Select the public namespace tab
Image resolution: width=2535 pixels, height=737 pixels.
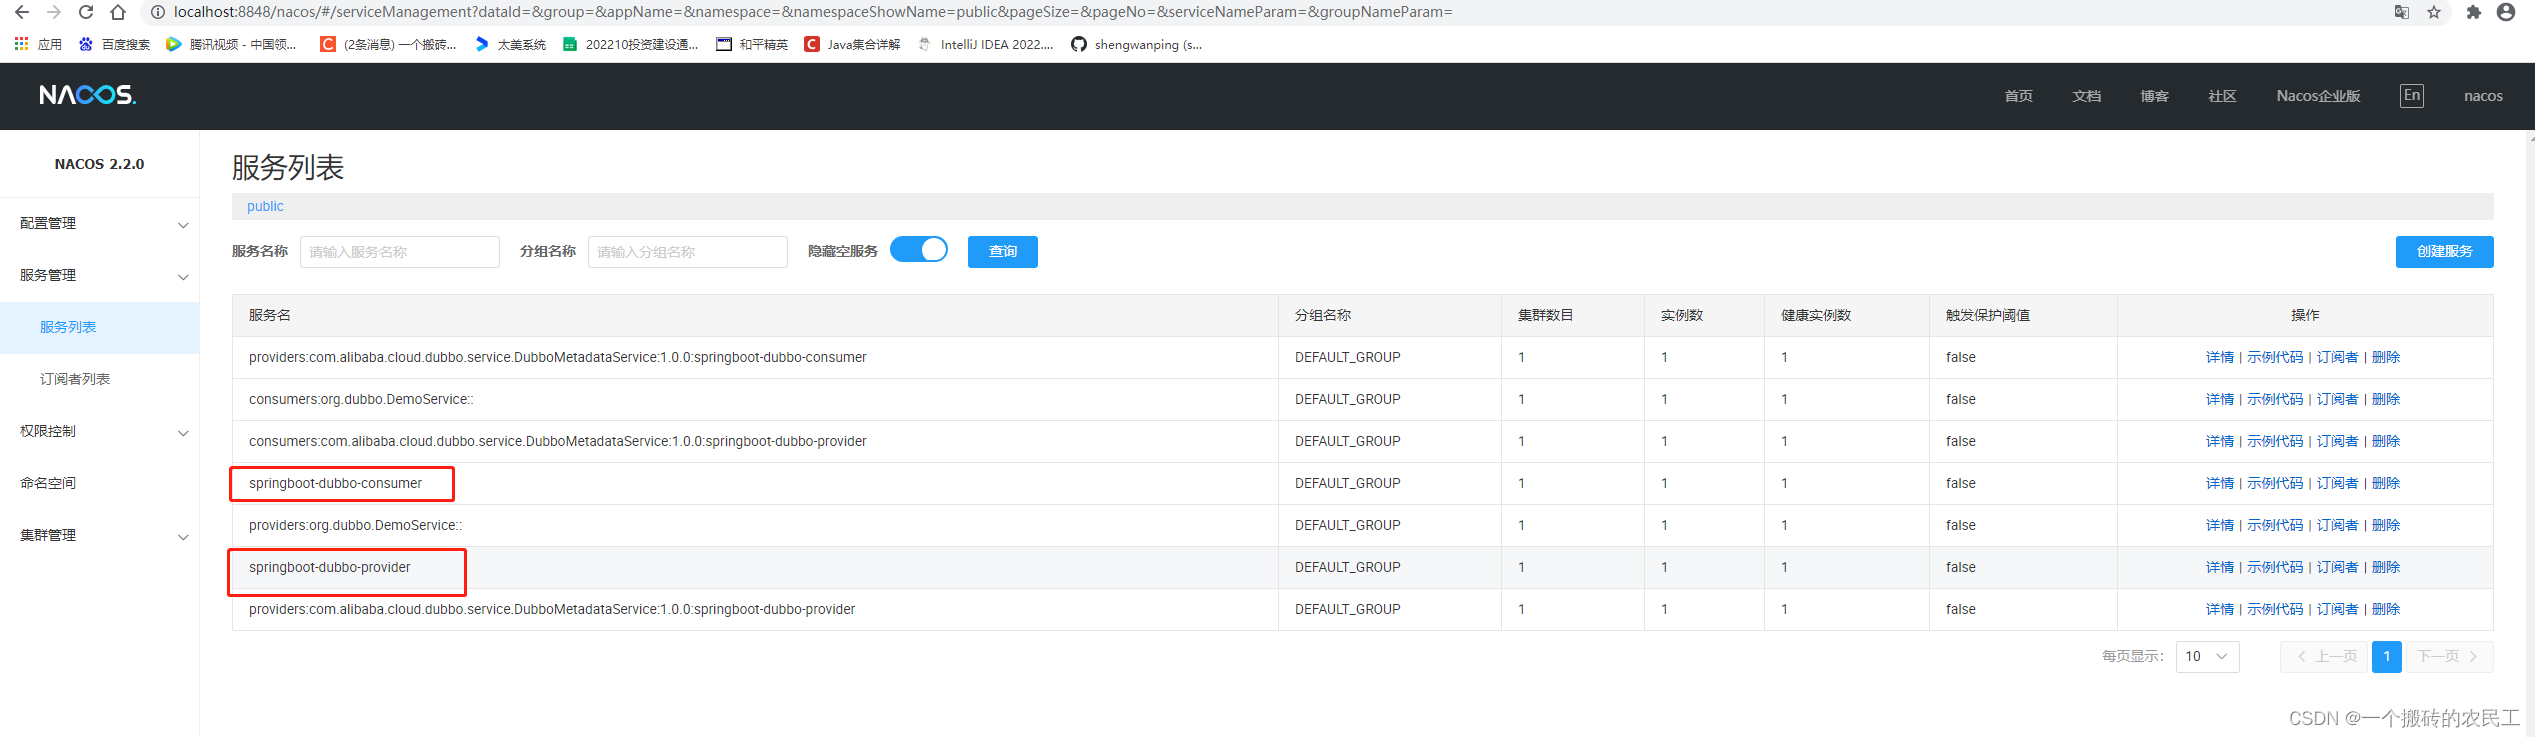(265, 206)
